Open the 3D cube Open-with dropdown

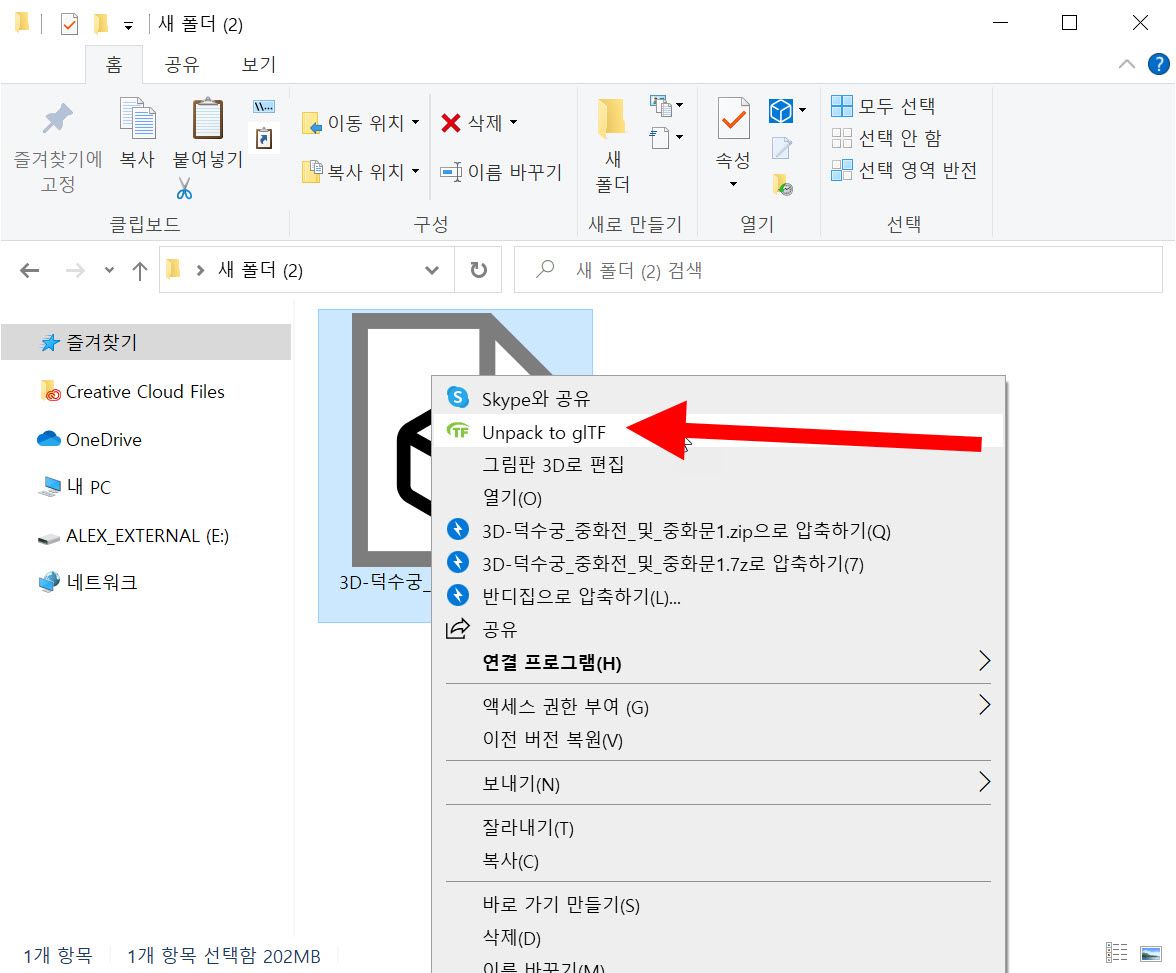point(802,110)
